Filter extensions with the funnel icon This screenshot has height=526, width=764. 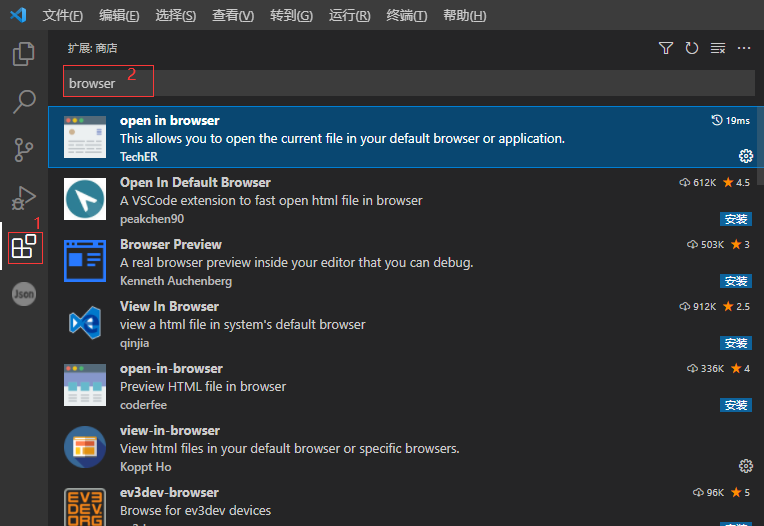click(666, 48)
